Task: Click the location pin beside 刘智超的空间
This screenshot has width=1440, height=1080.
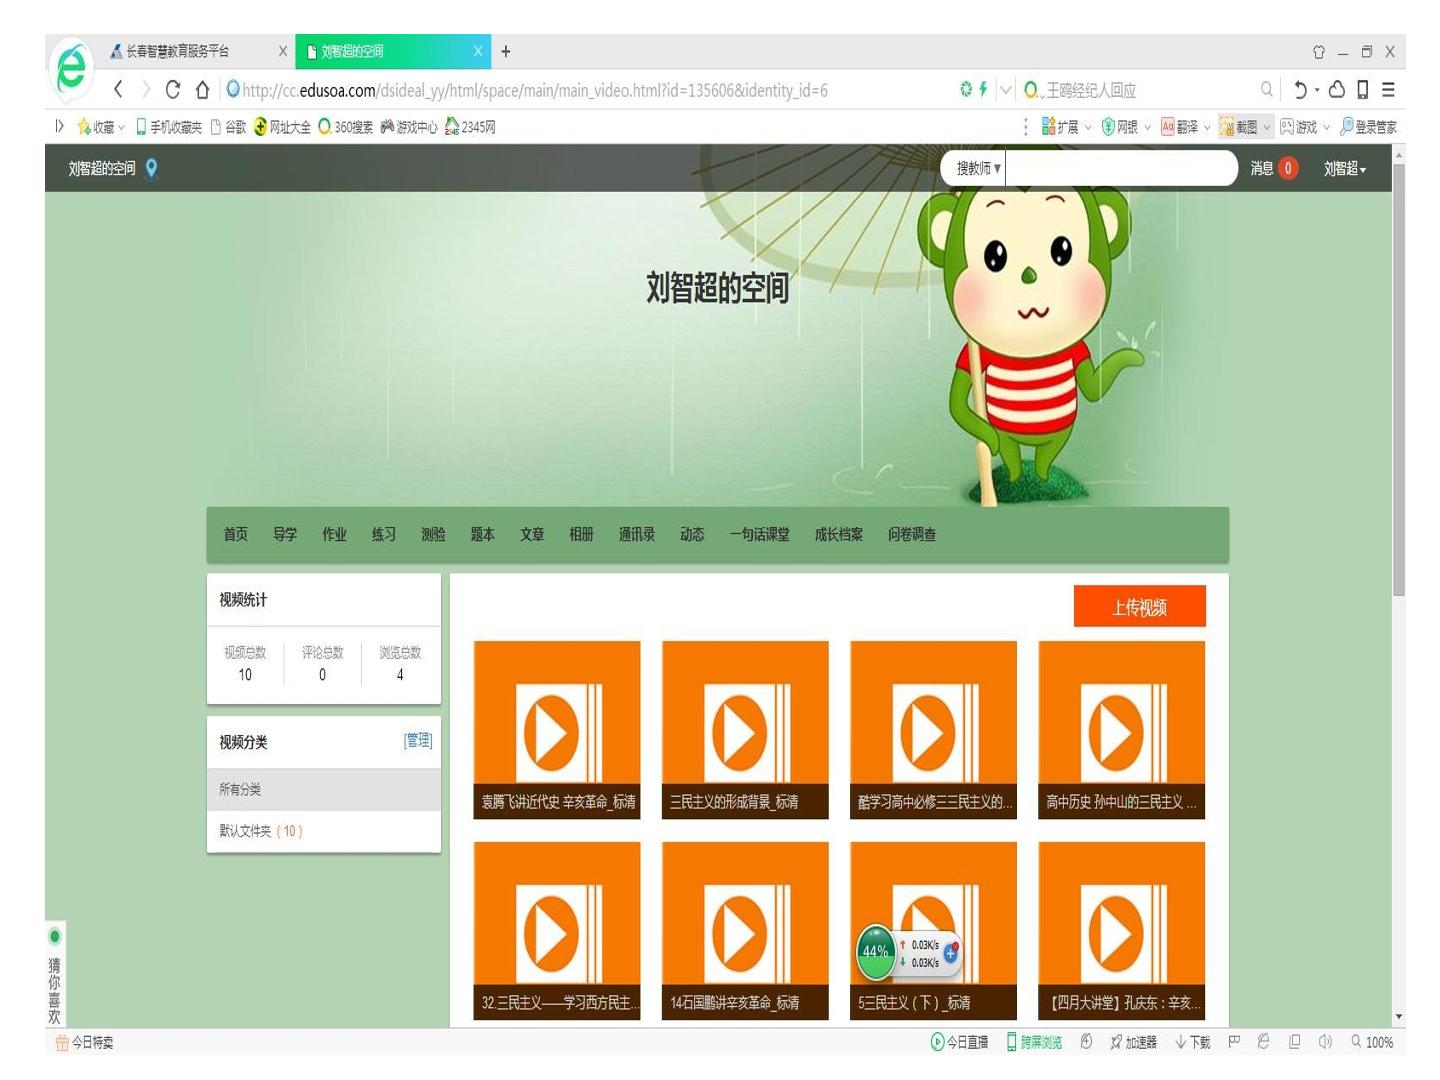Action: [x=152, y=168]
